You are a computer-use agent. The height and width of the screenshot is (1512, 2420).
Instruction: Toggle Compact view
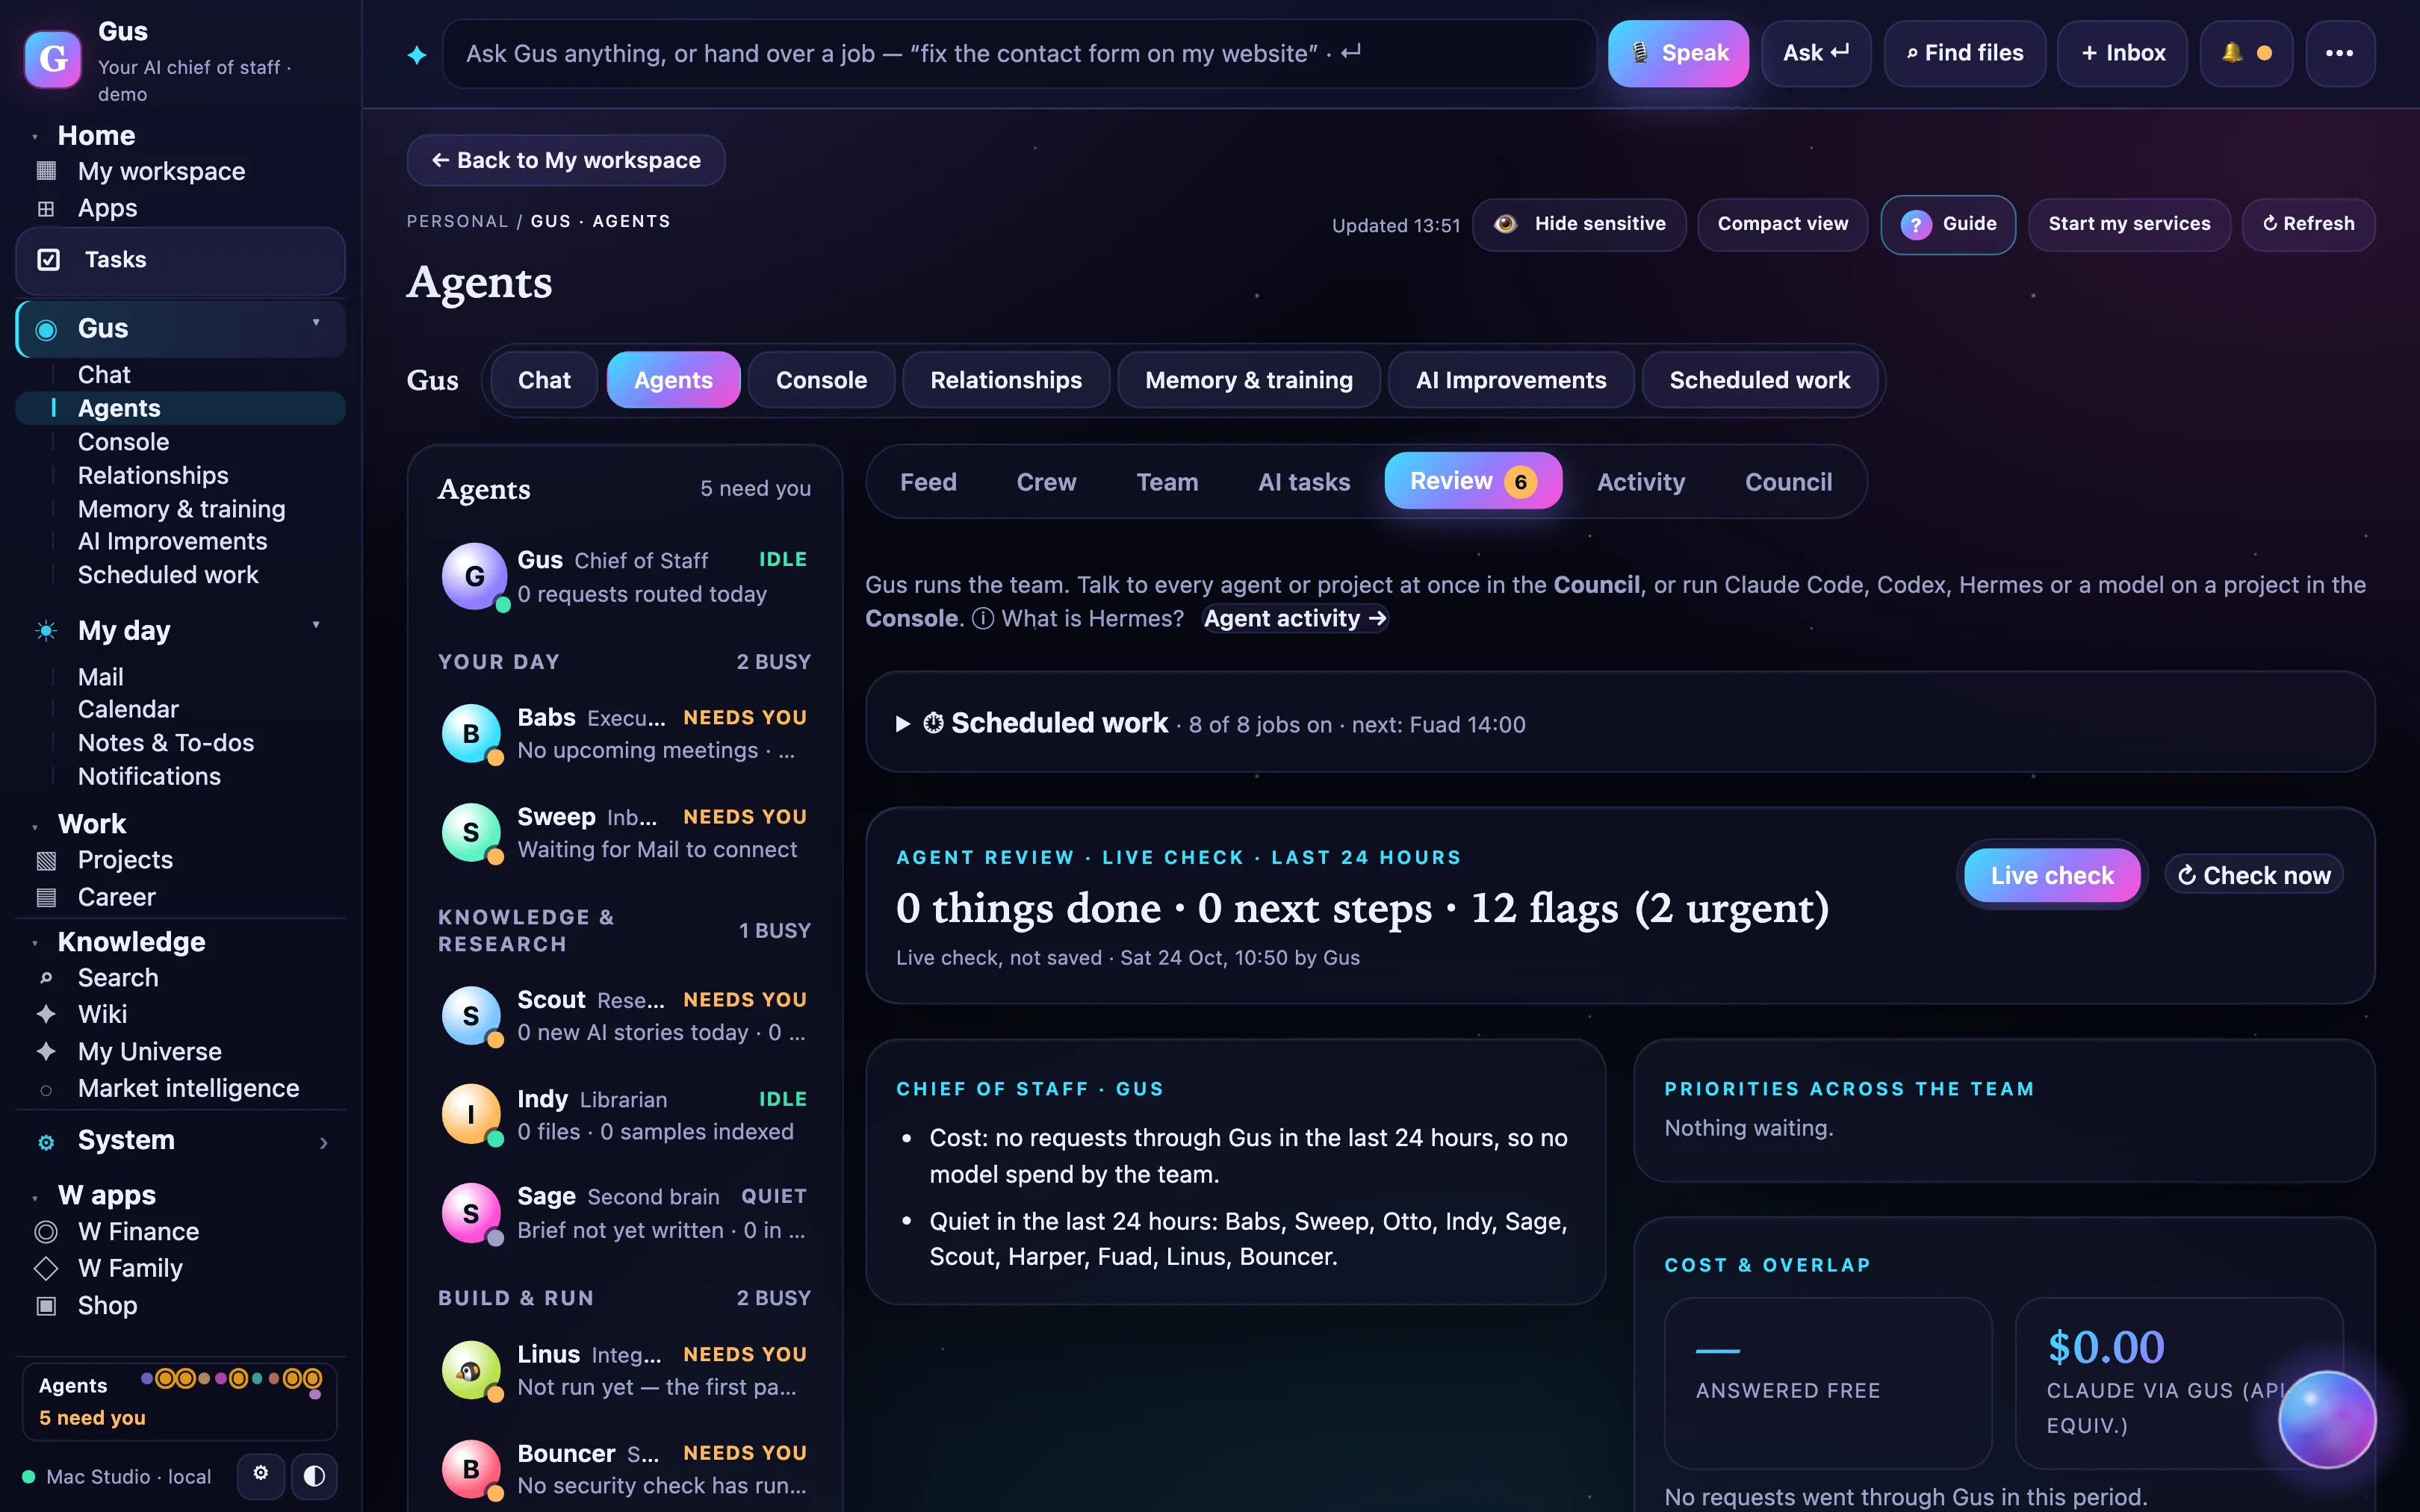pos(1782,224)
